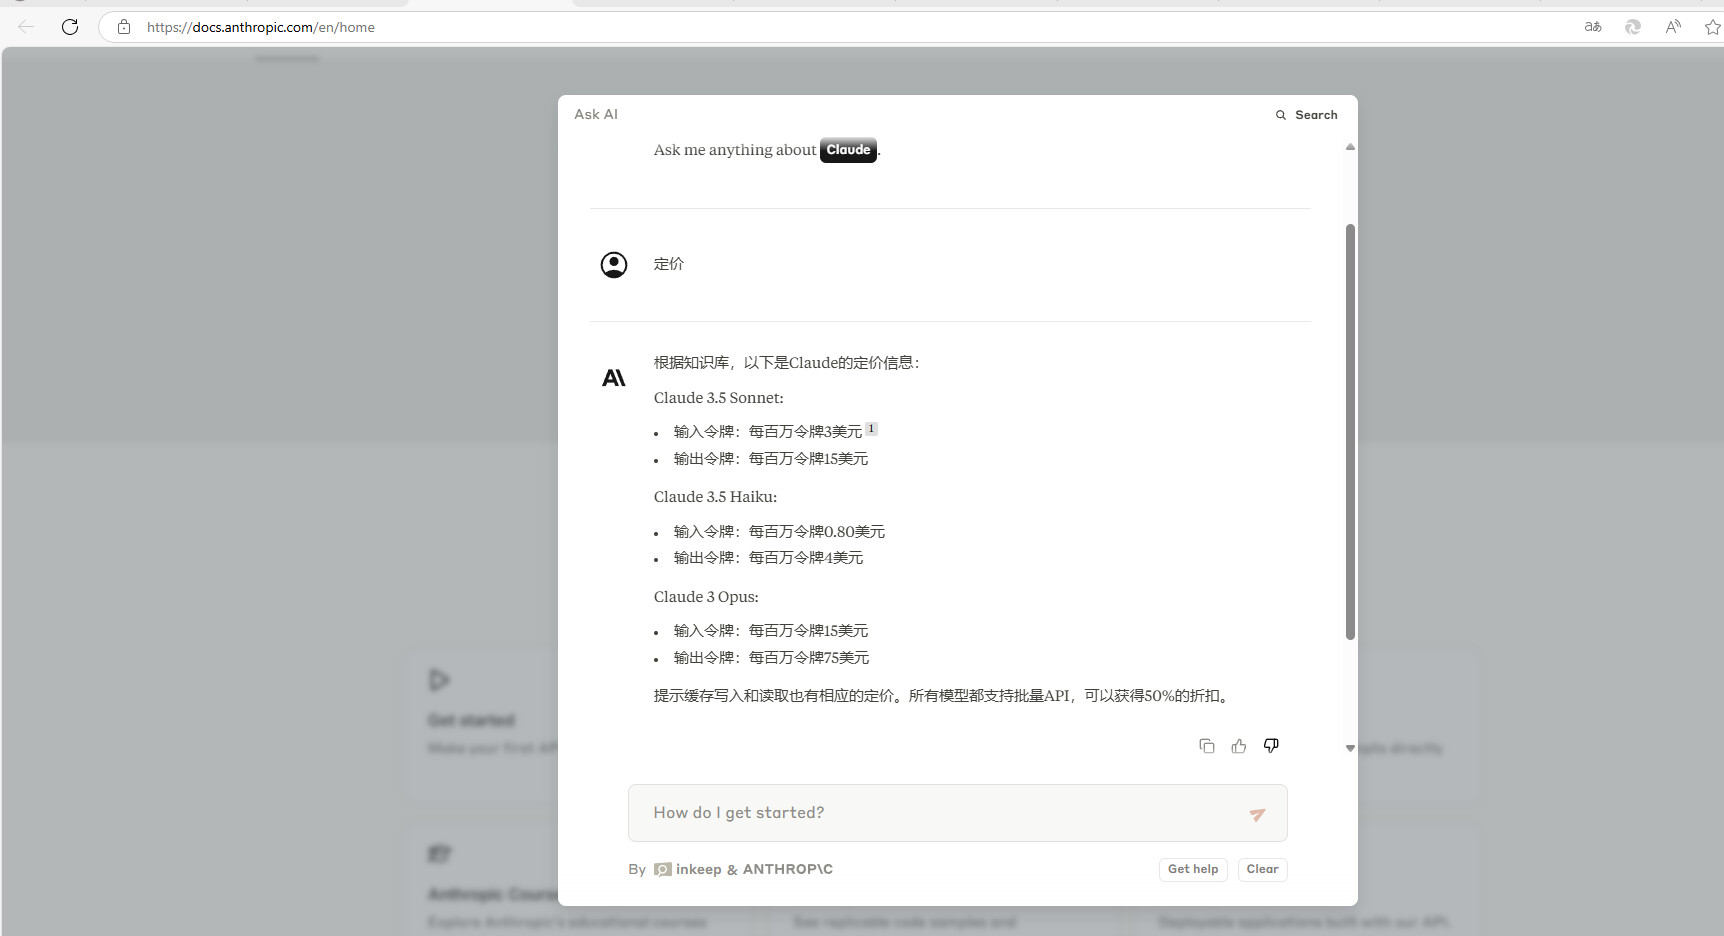This screenshot has height=936, width=1724.
Task: Open the Get help button
Action: (1192, 869)
